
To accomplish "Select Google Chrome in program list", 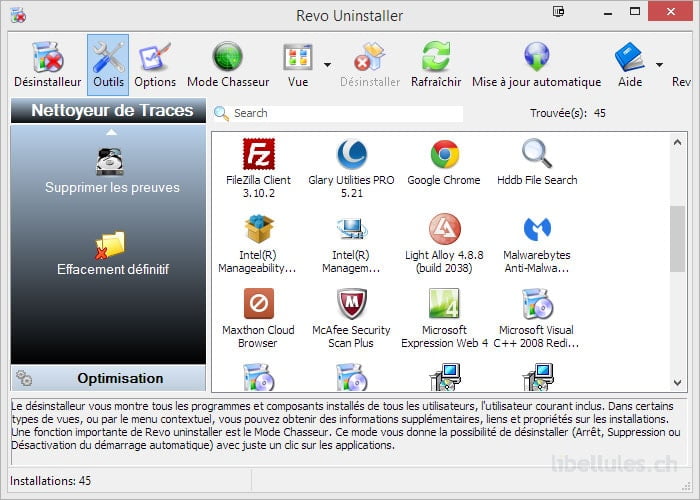I will click(x=444, y=162).
